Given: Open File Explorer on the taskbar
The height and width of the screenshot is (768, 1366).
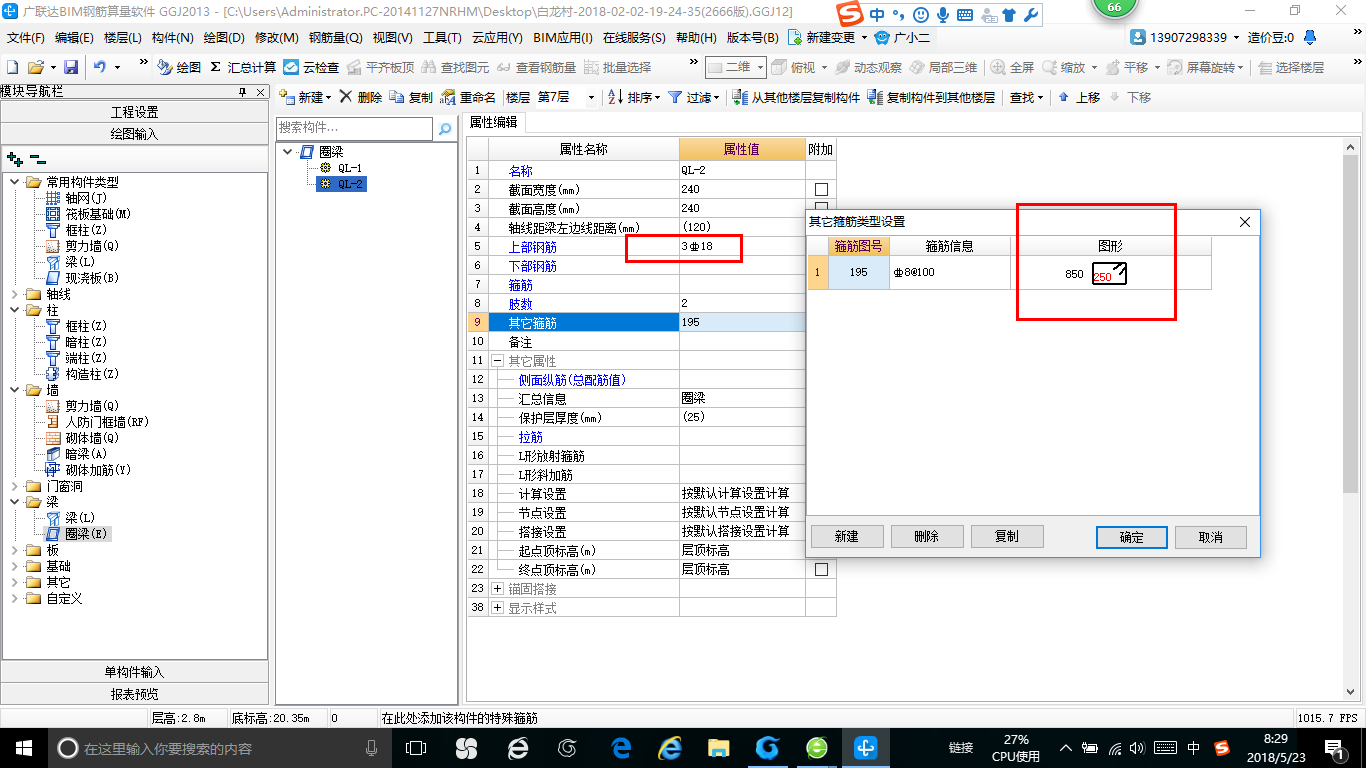Looking at the screenshot, I should 718,748.
